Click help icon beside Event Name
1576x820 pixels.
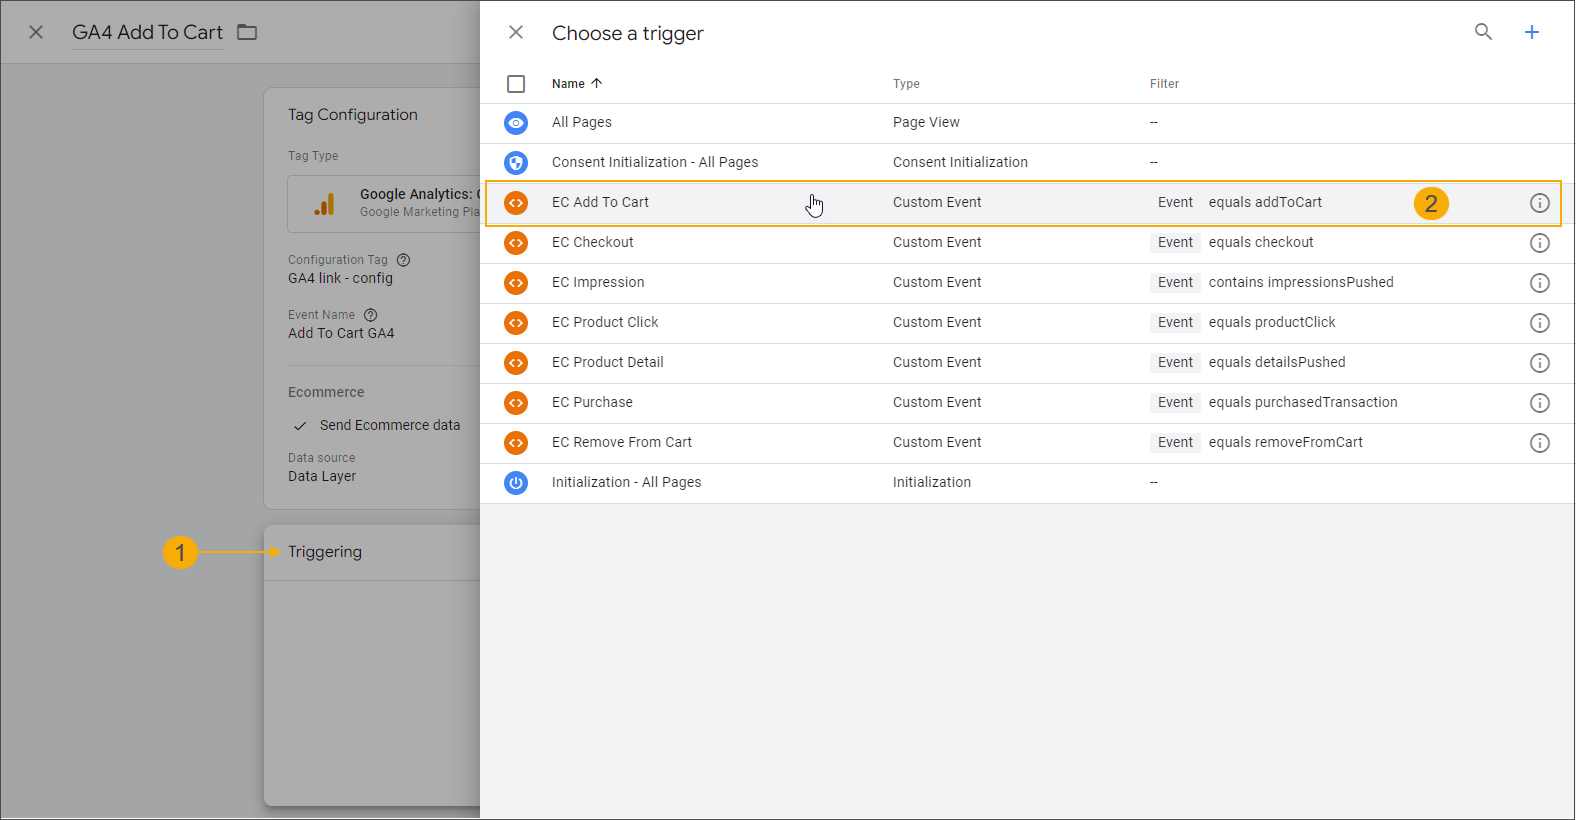pos(371,315)
